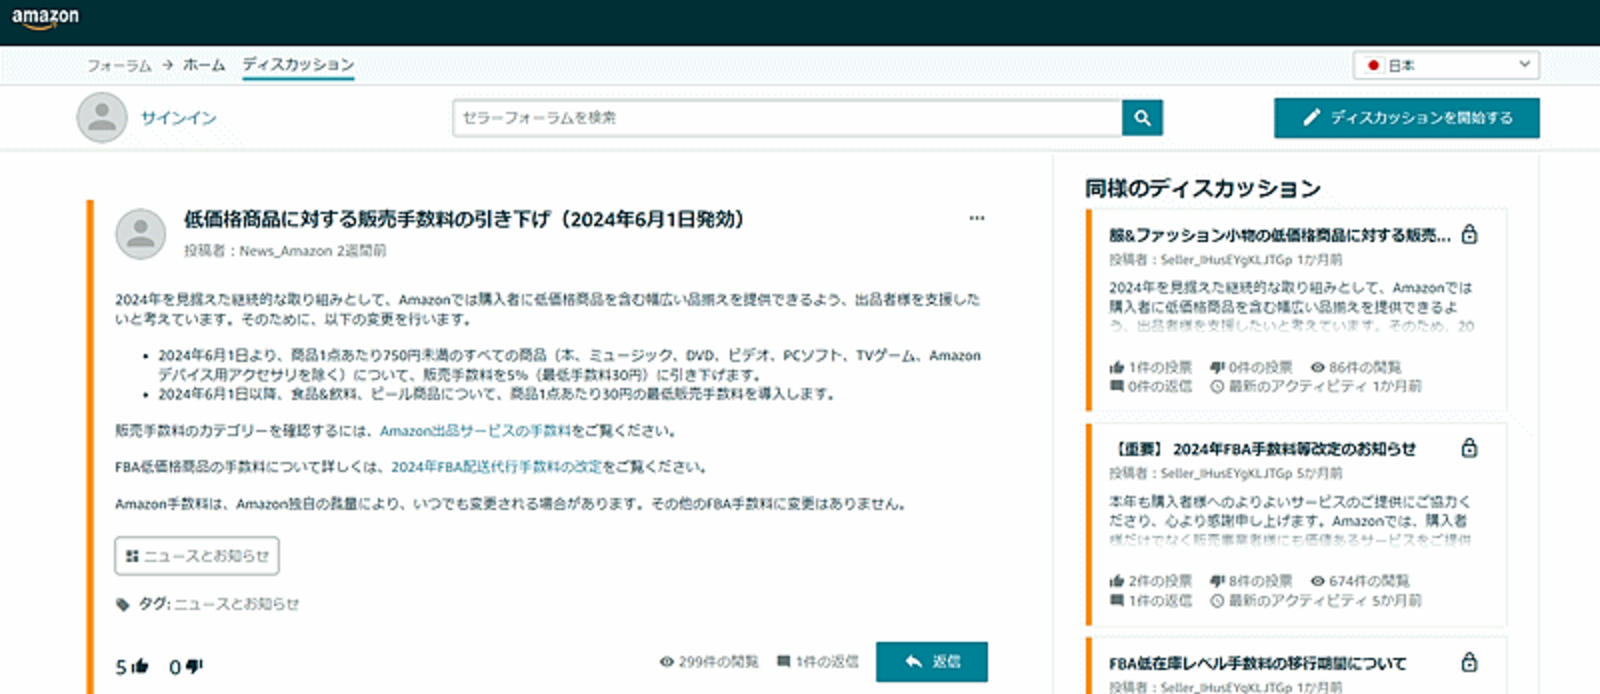1600x694 pixels.
Task: Open 服&ファッション小物の低価格商品 discussion title
Action: point(1279,235)
